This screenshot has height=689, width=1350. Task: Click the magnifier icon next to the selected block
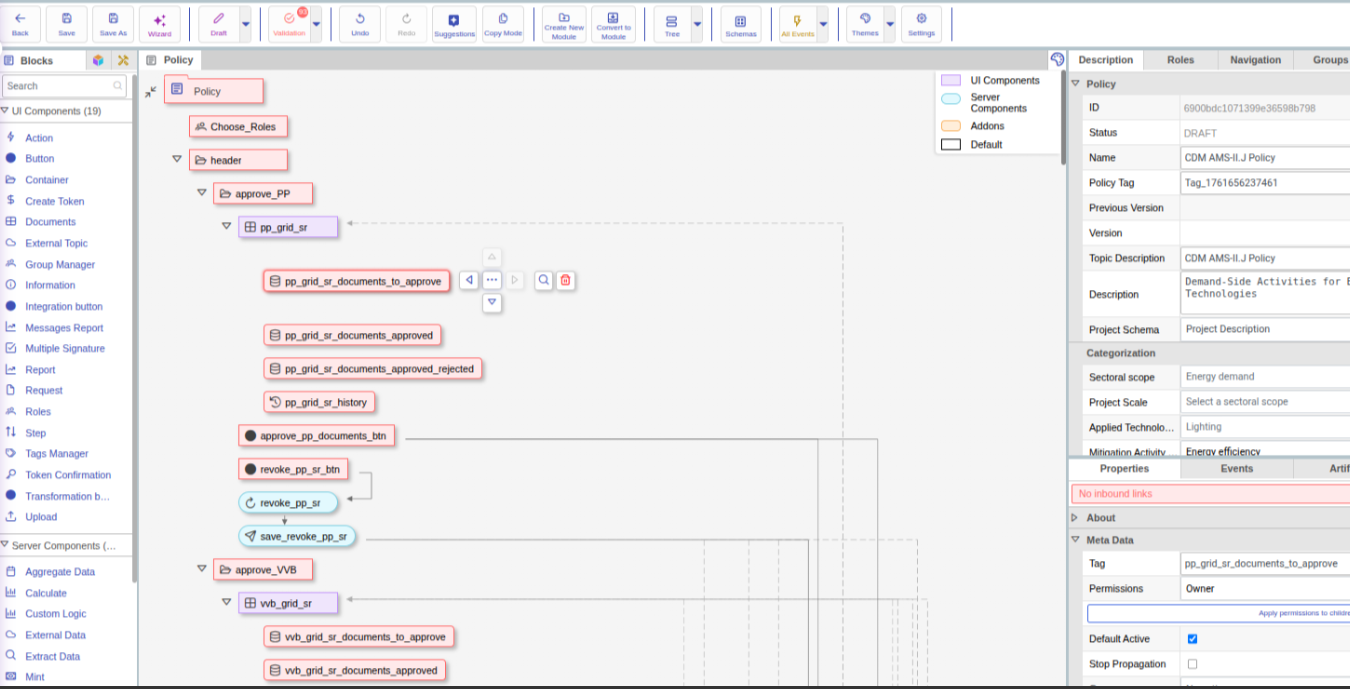543,281
